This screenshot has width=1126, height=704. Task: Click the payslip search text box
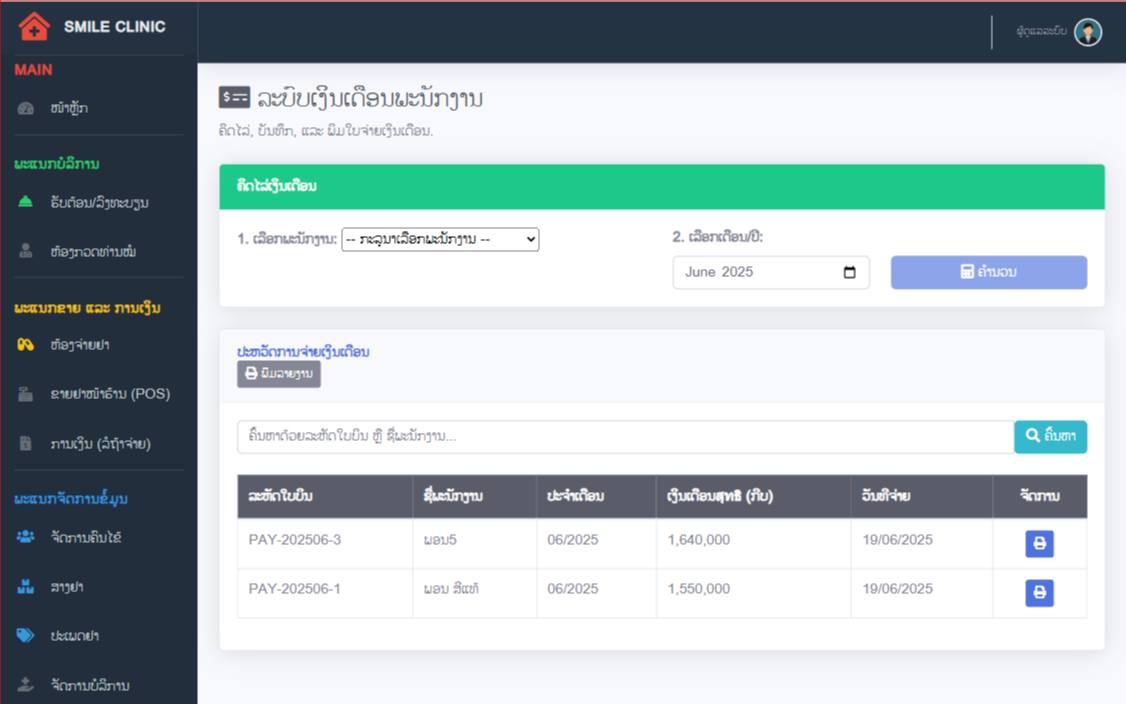point(625,437)
